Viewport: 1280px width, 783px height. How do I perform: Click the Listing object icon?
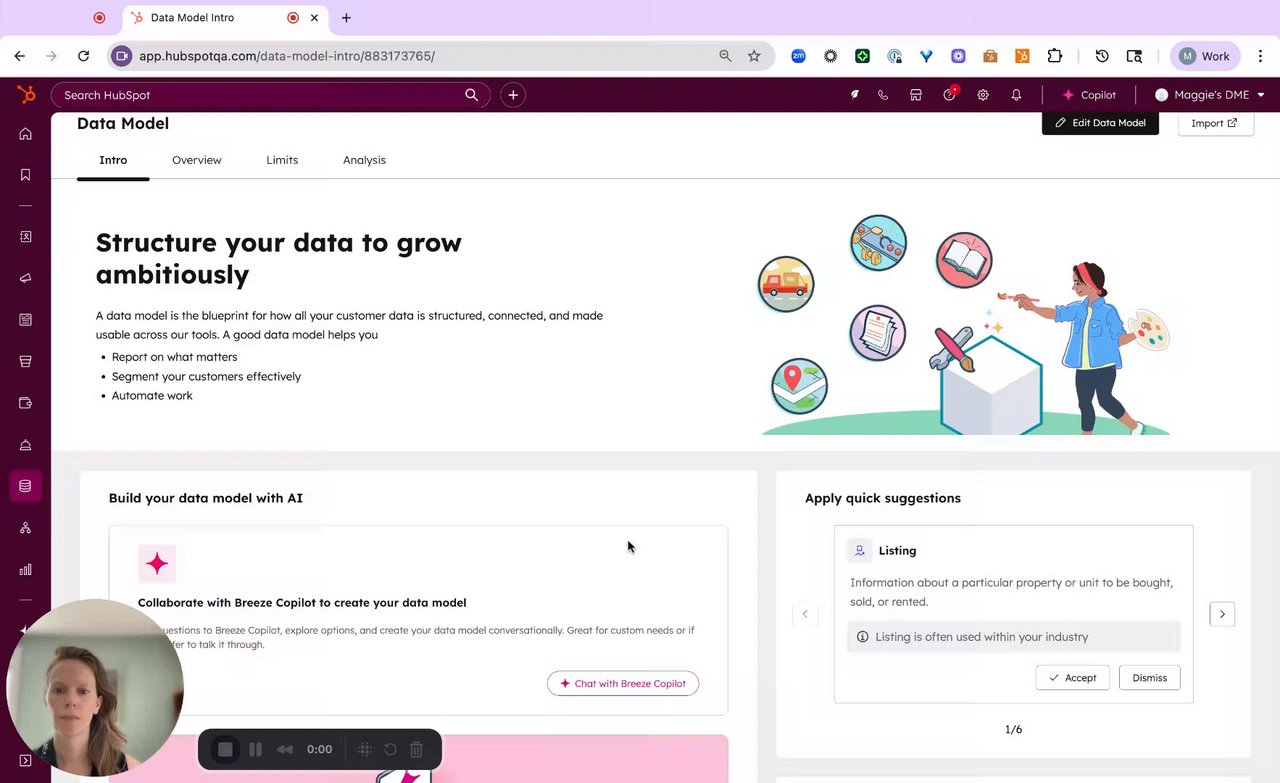coord(859,551)
